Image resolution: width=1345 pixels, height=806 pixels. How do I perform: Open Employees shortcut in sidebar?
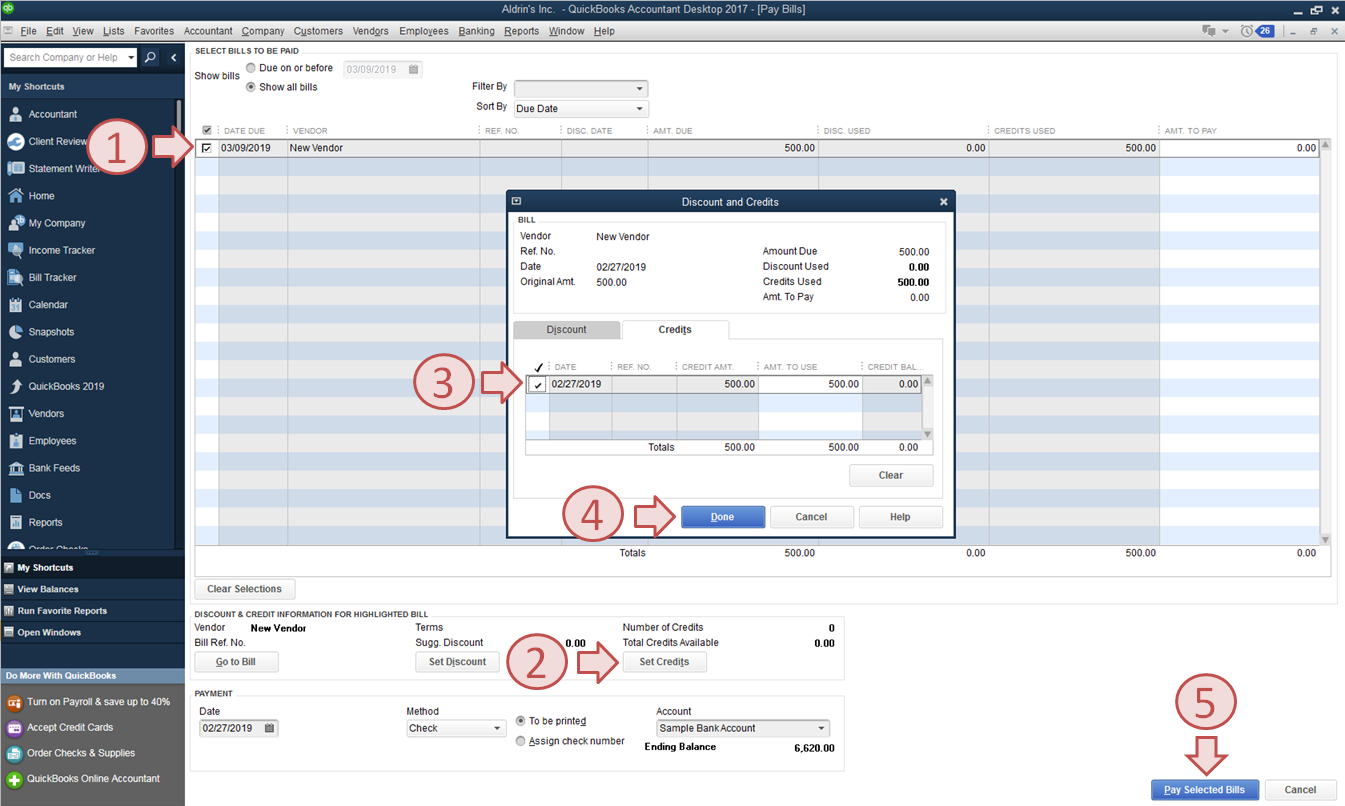coord(52,441)
